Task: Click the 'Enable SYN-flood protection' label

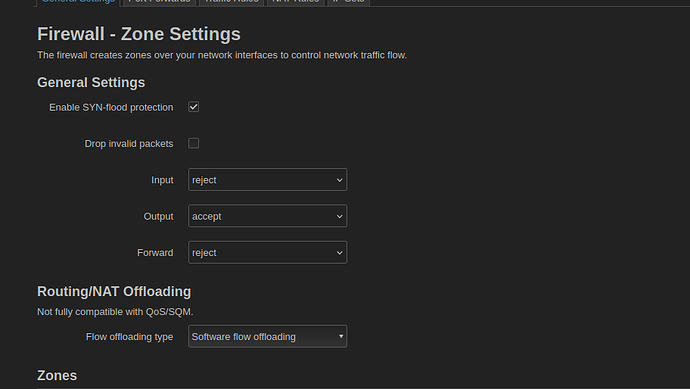Action: point(111,107)
